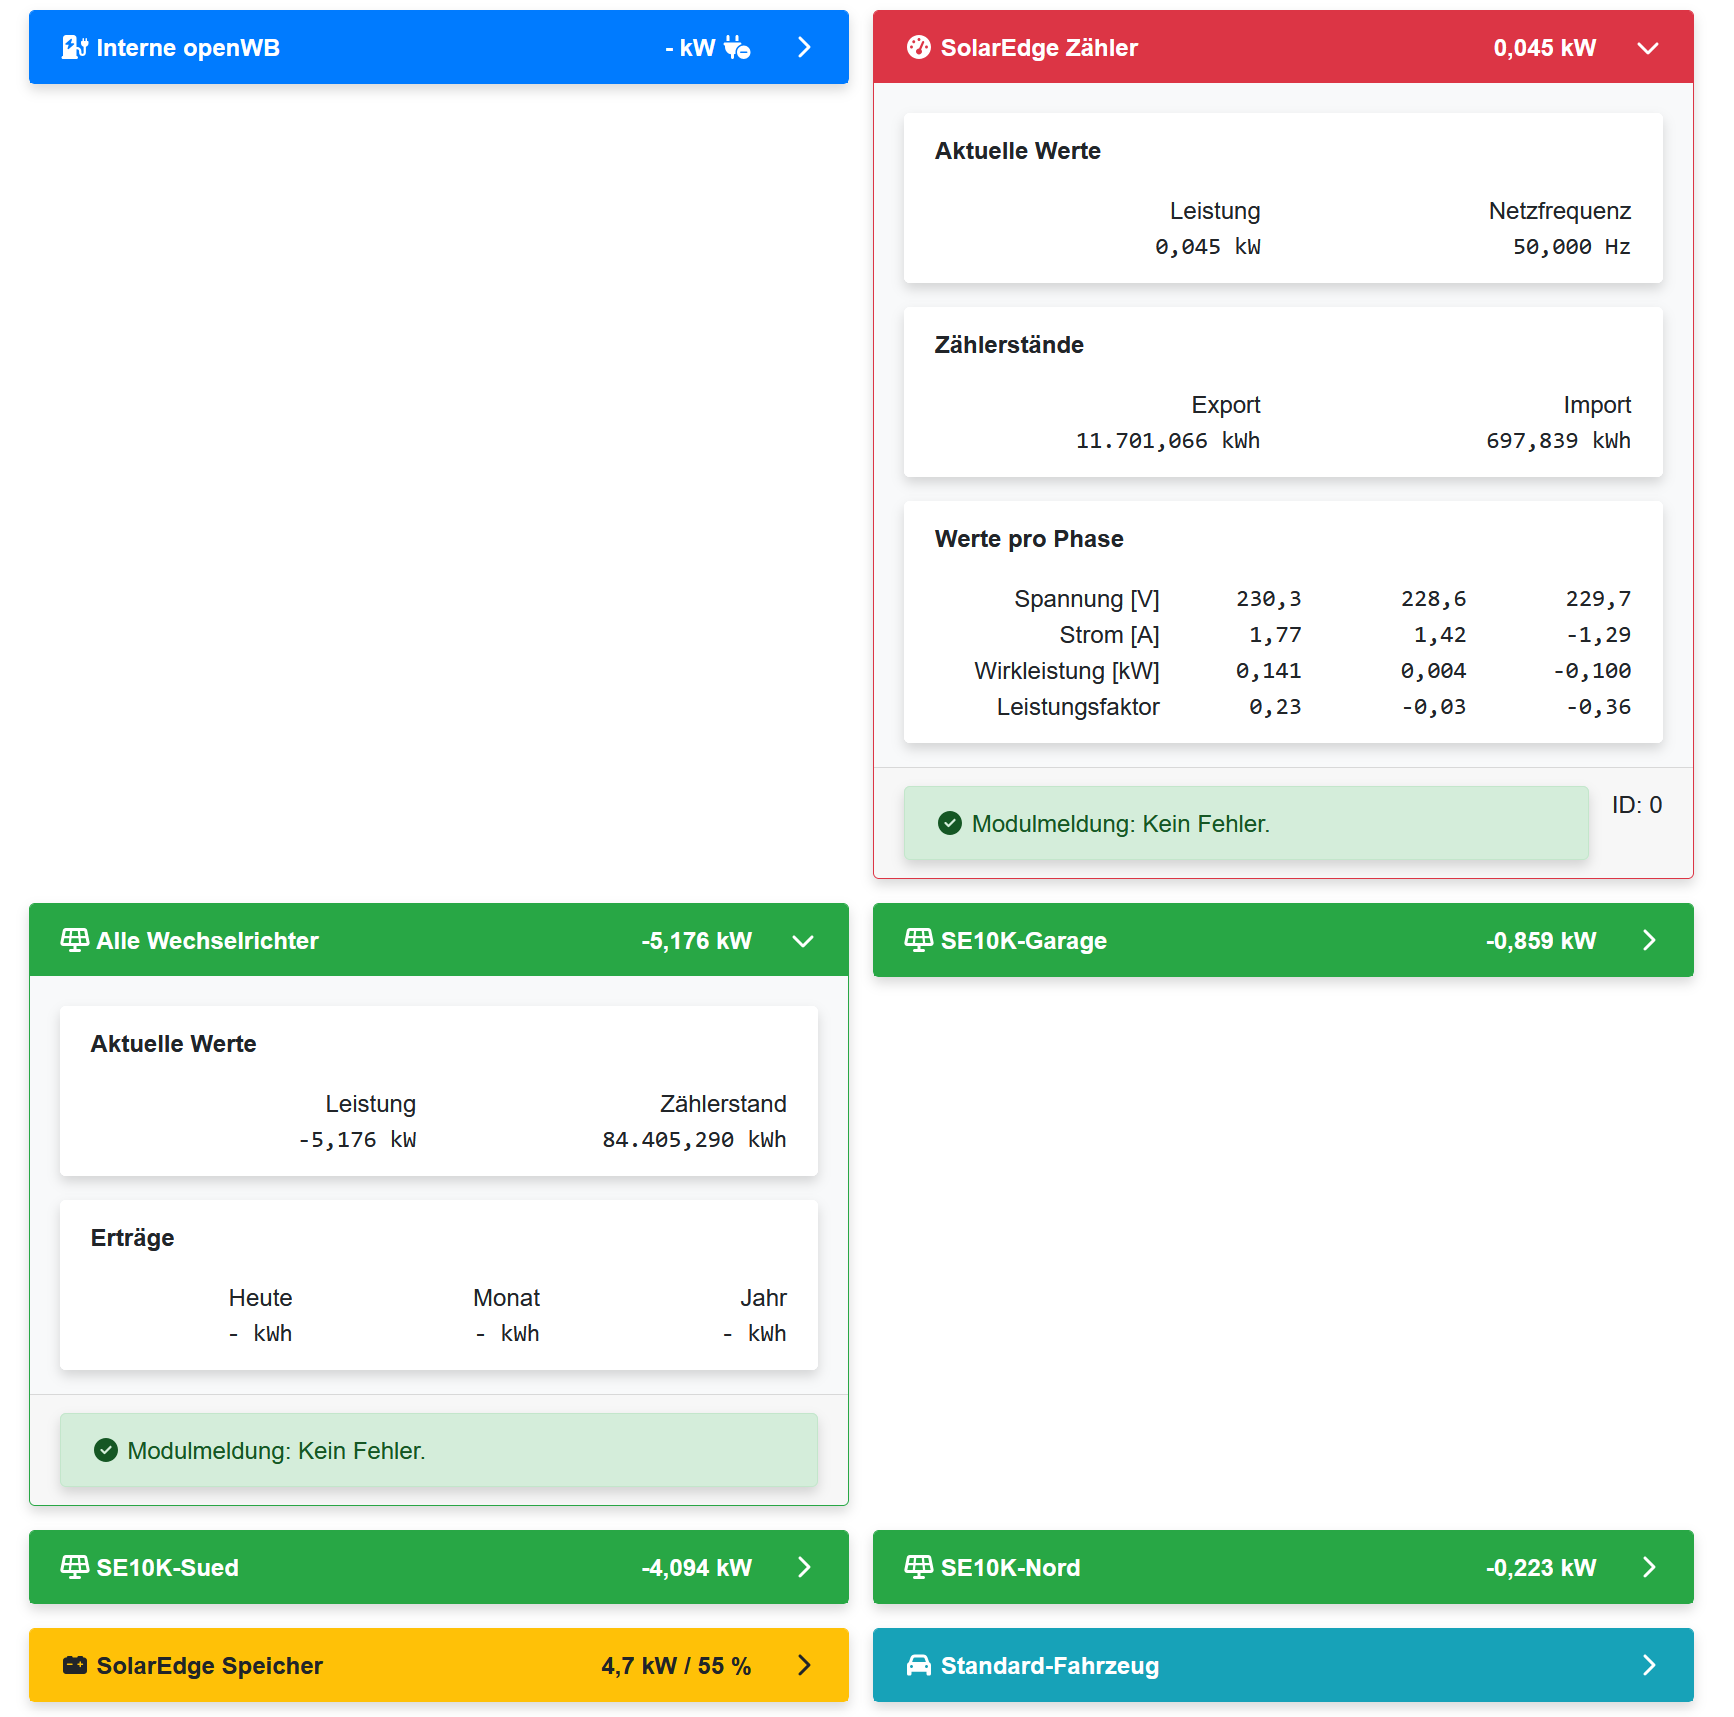Click the Netzfrequenz value 50,000 Hz
This screenshot has height=1717, width=1734.
[x=1571, y=246]
